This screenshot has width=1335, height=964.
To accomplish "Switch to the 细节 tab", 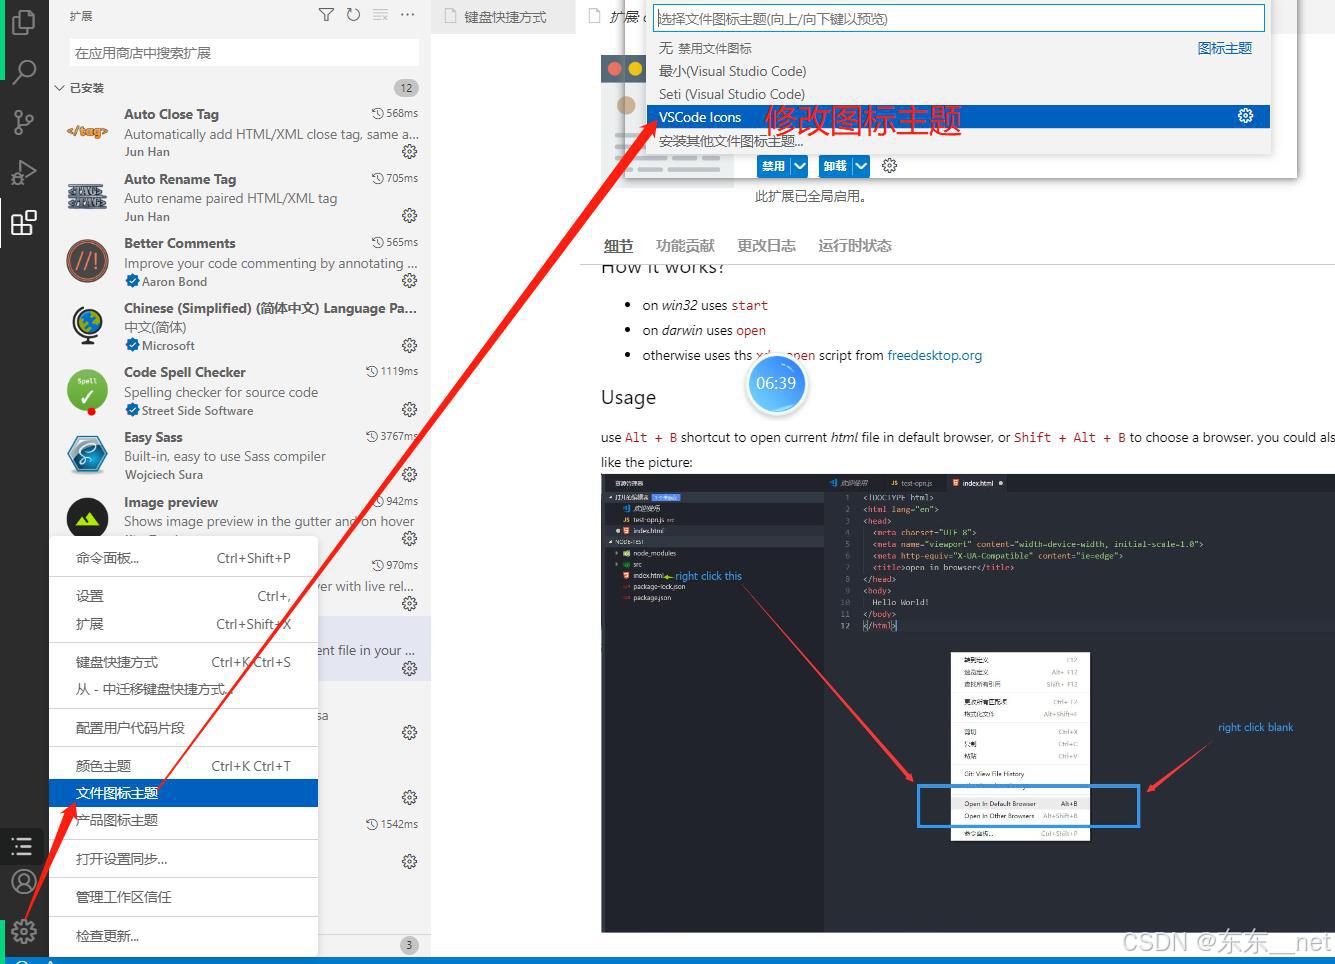I will pyautogui.click(x=618, y=246).
